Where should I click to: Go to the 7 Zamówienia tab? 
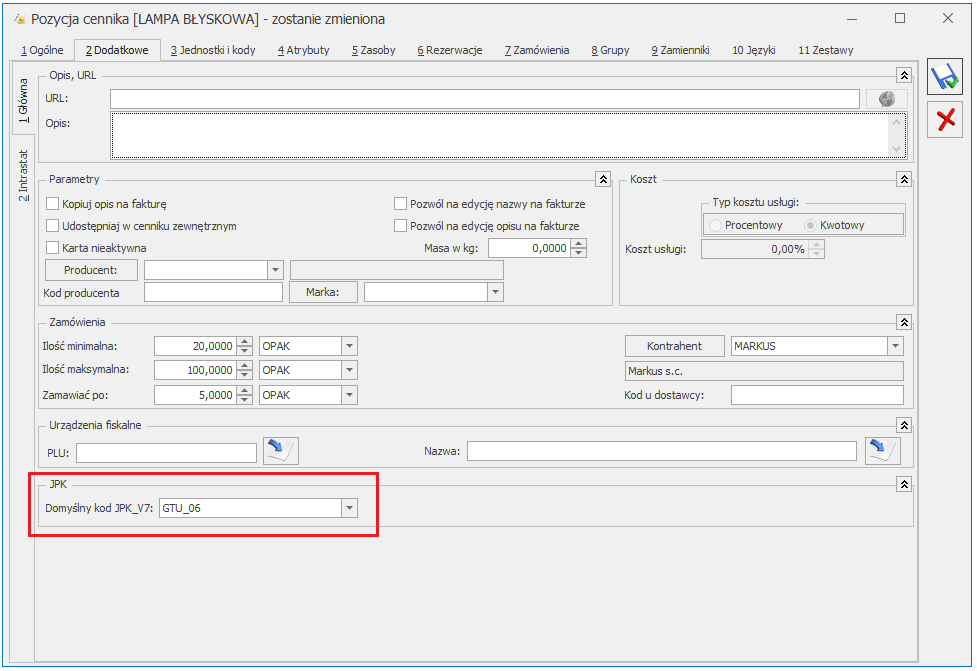click(x=537, y=50)
